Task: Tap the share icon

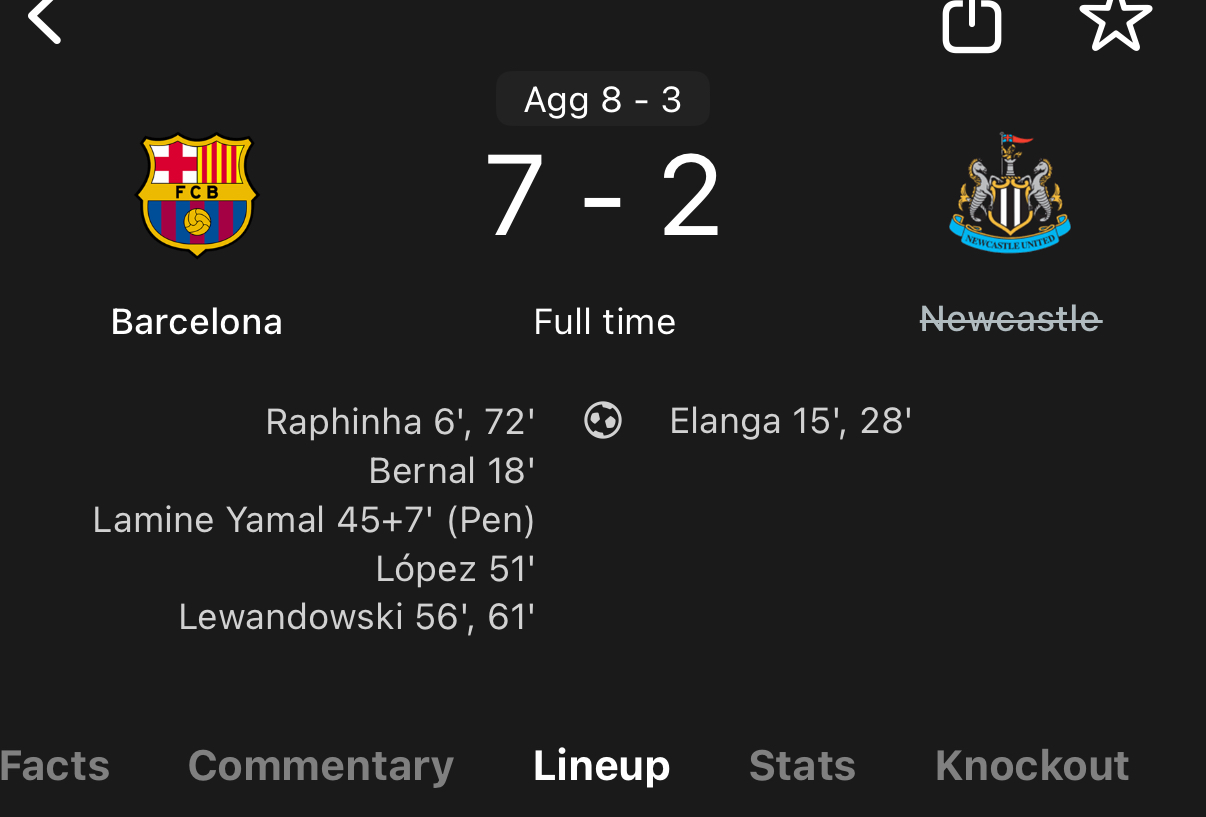Action: pos(971,24)
